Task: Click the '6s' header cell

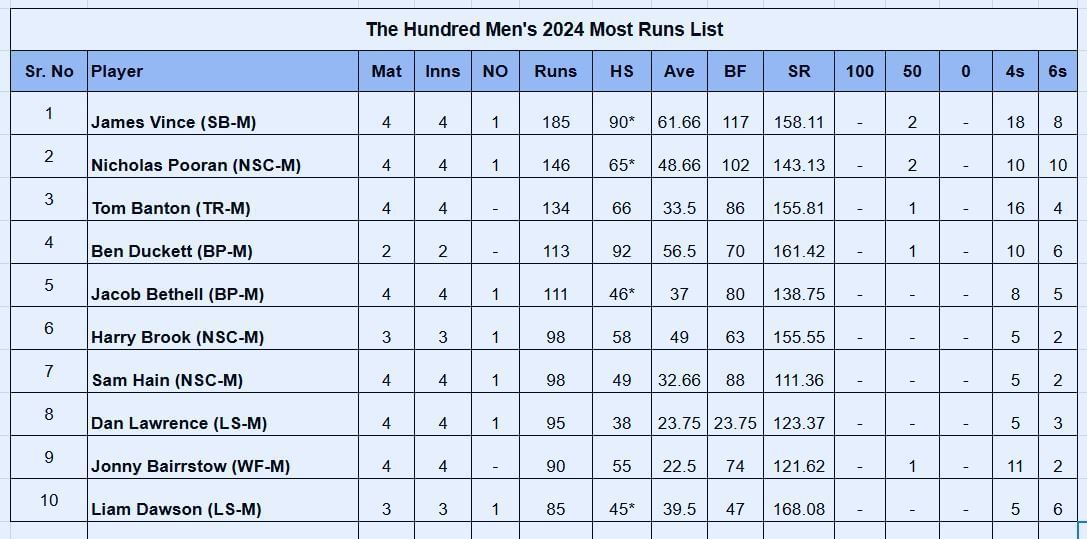Action: coord(1057,71)
